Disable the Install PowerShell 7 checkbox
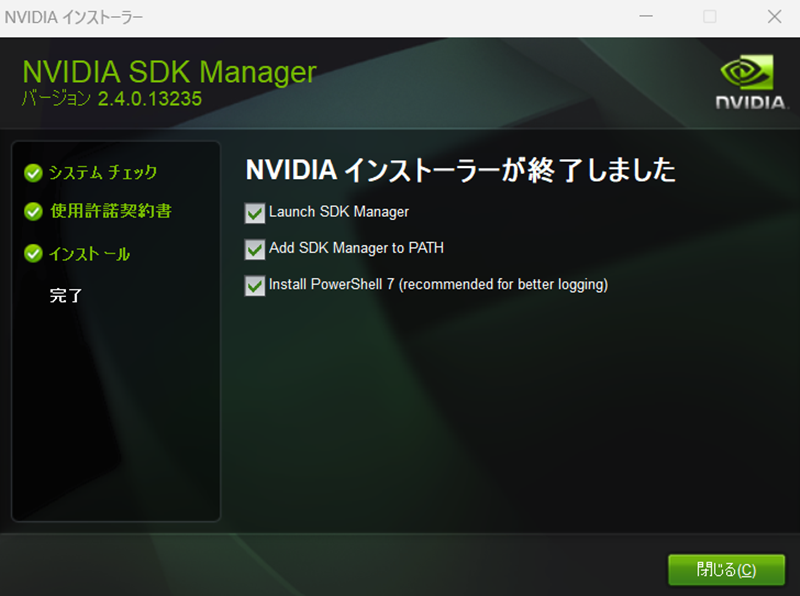 (x=254, y=285)
